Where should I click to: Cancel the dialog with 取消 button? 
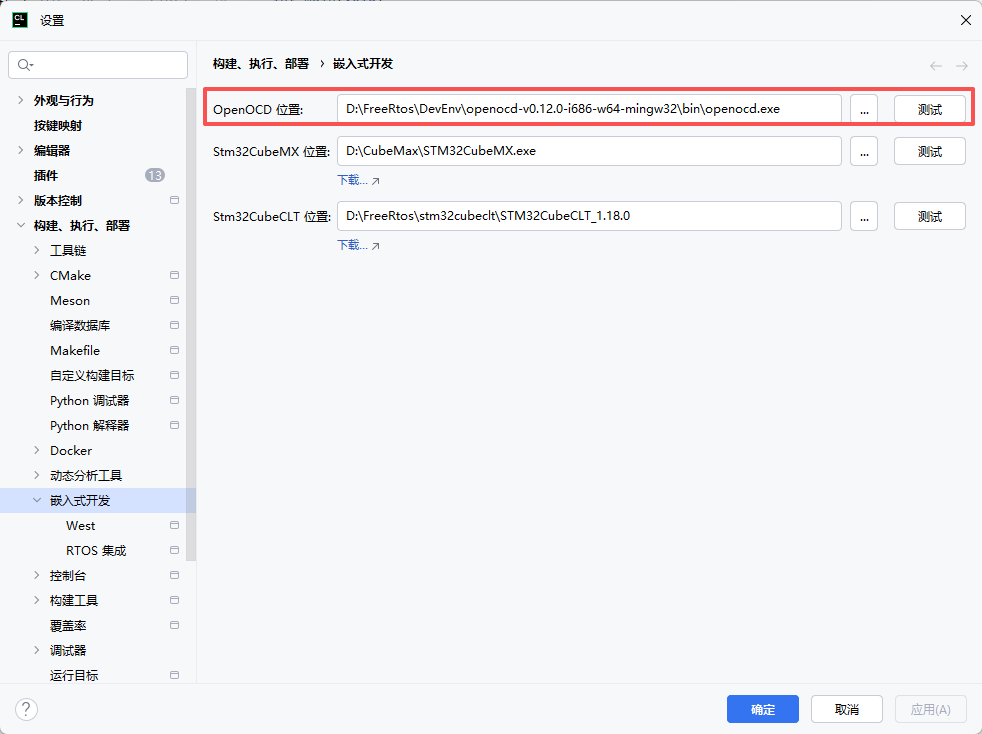tap(847, 709)
